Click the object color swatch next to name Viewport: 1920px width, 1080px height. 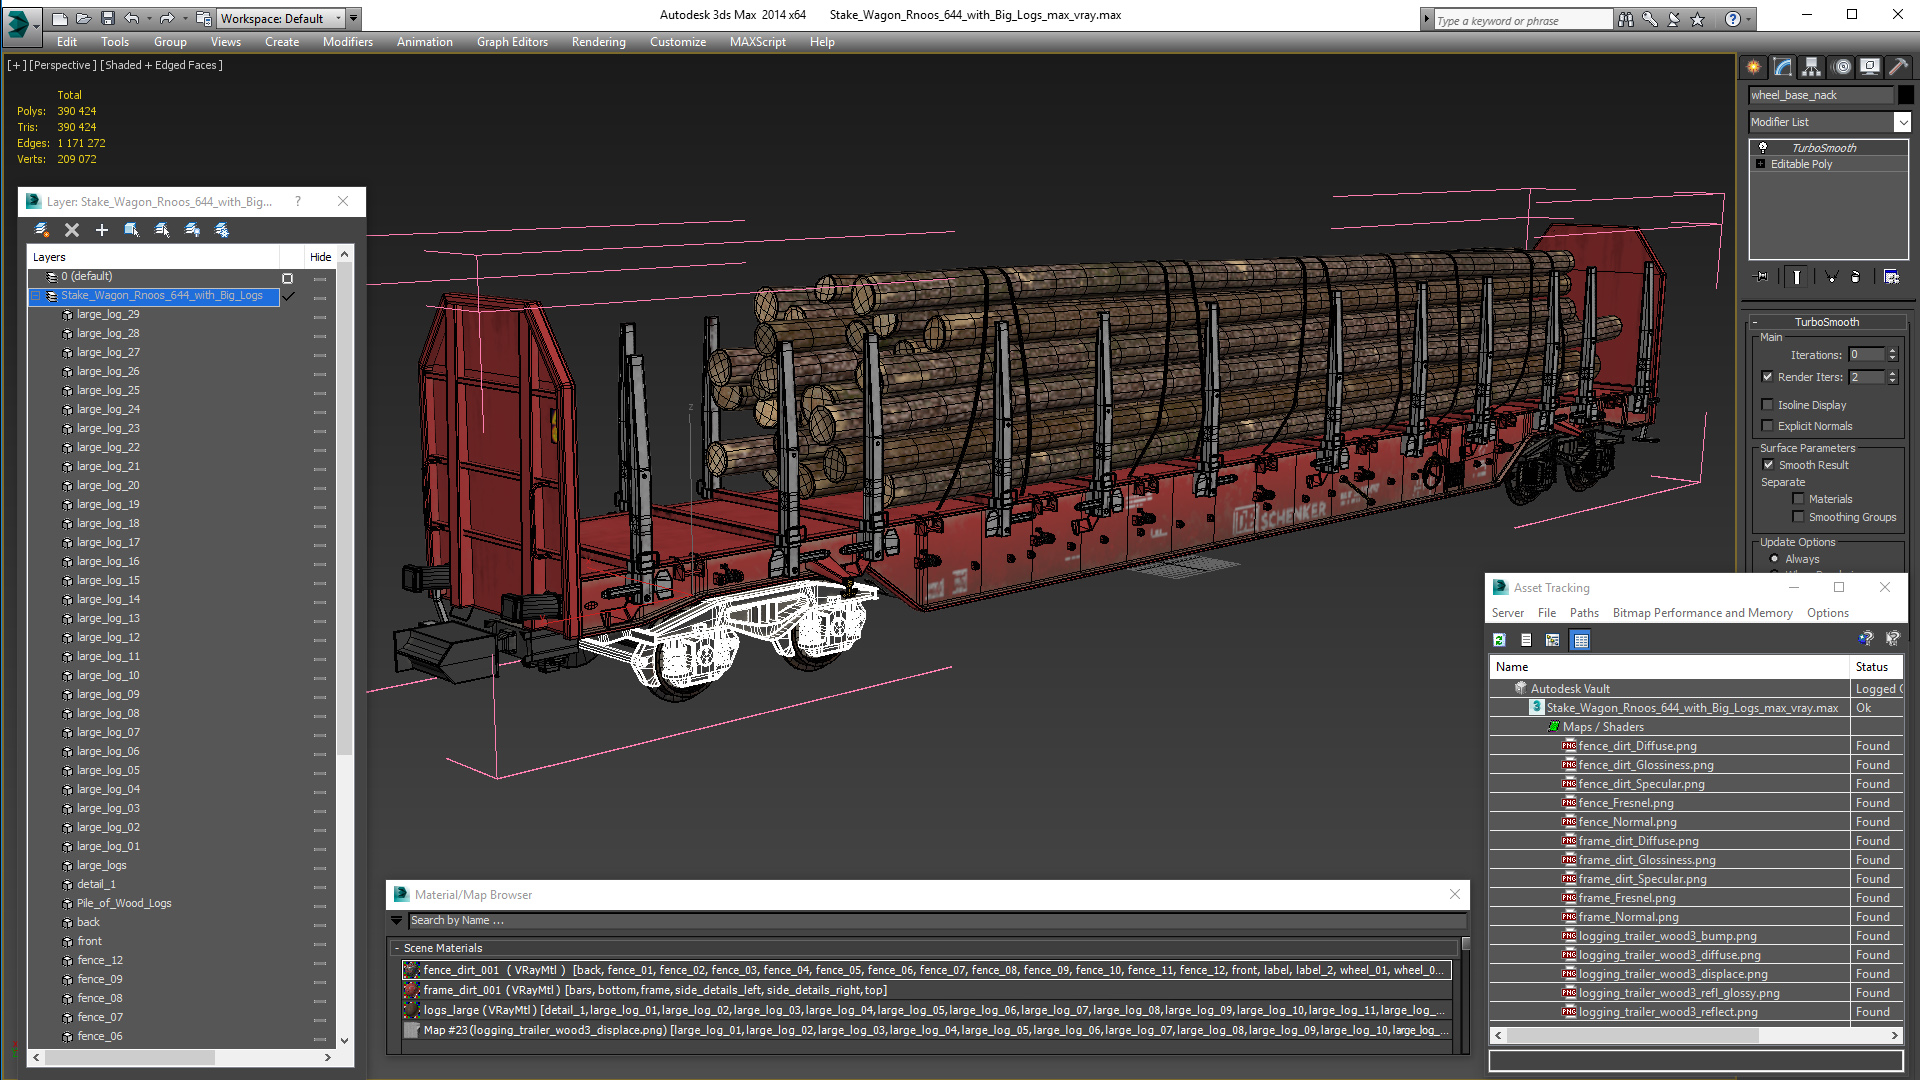tap(1906, 95)
